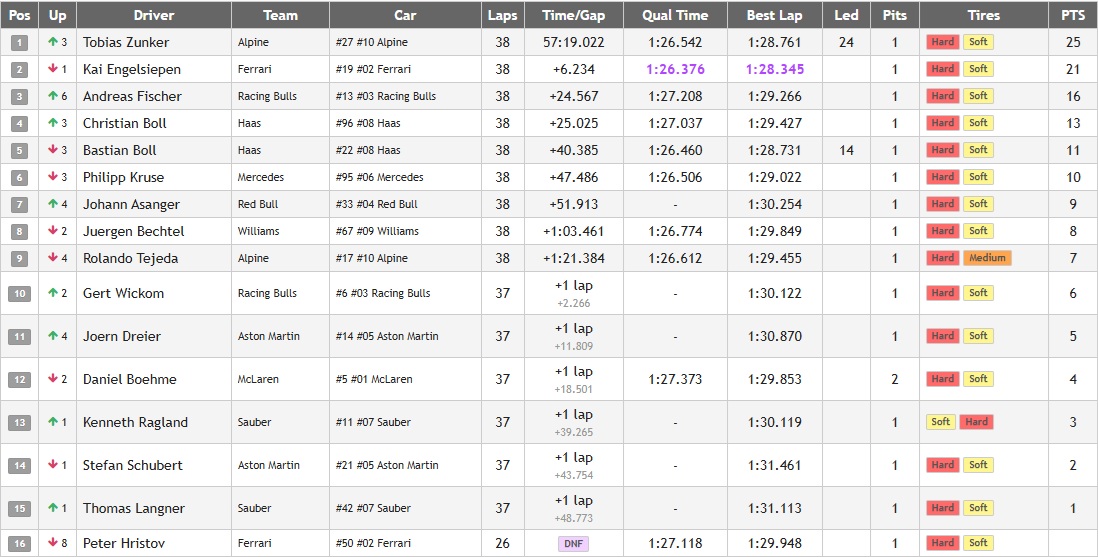Image resolution: width=1098 pixels, height=557 pixels.
Task: Click the position 3 badge icon
Action: (20, 96)
